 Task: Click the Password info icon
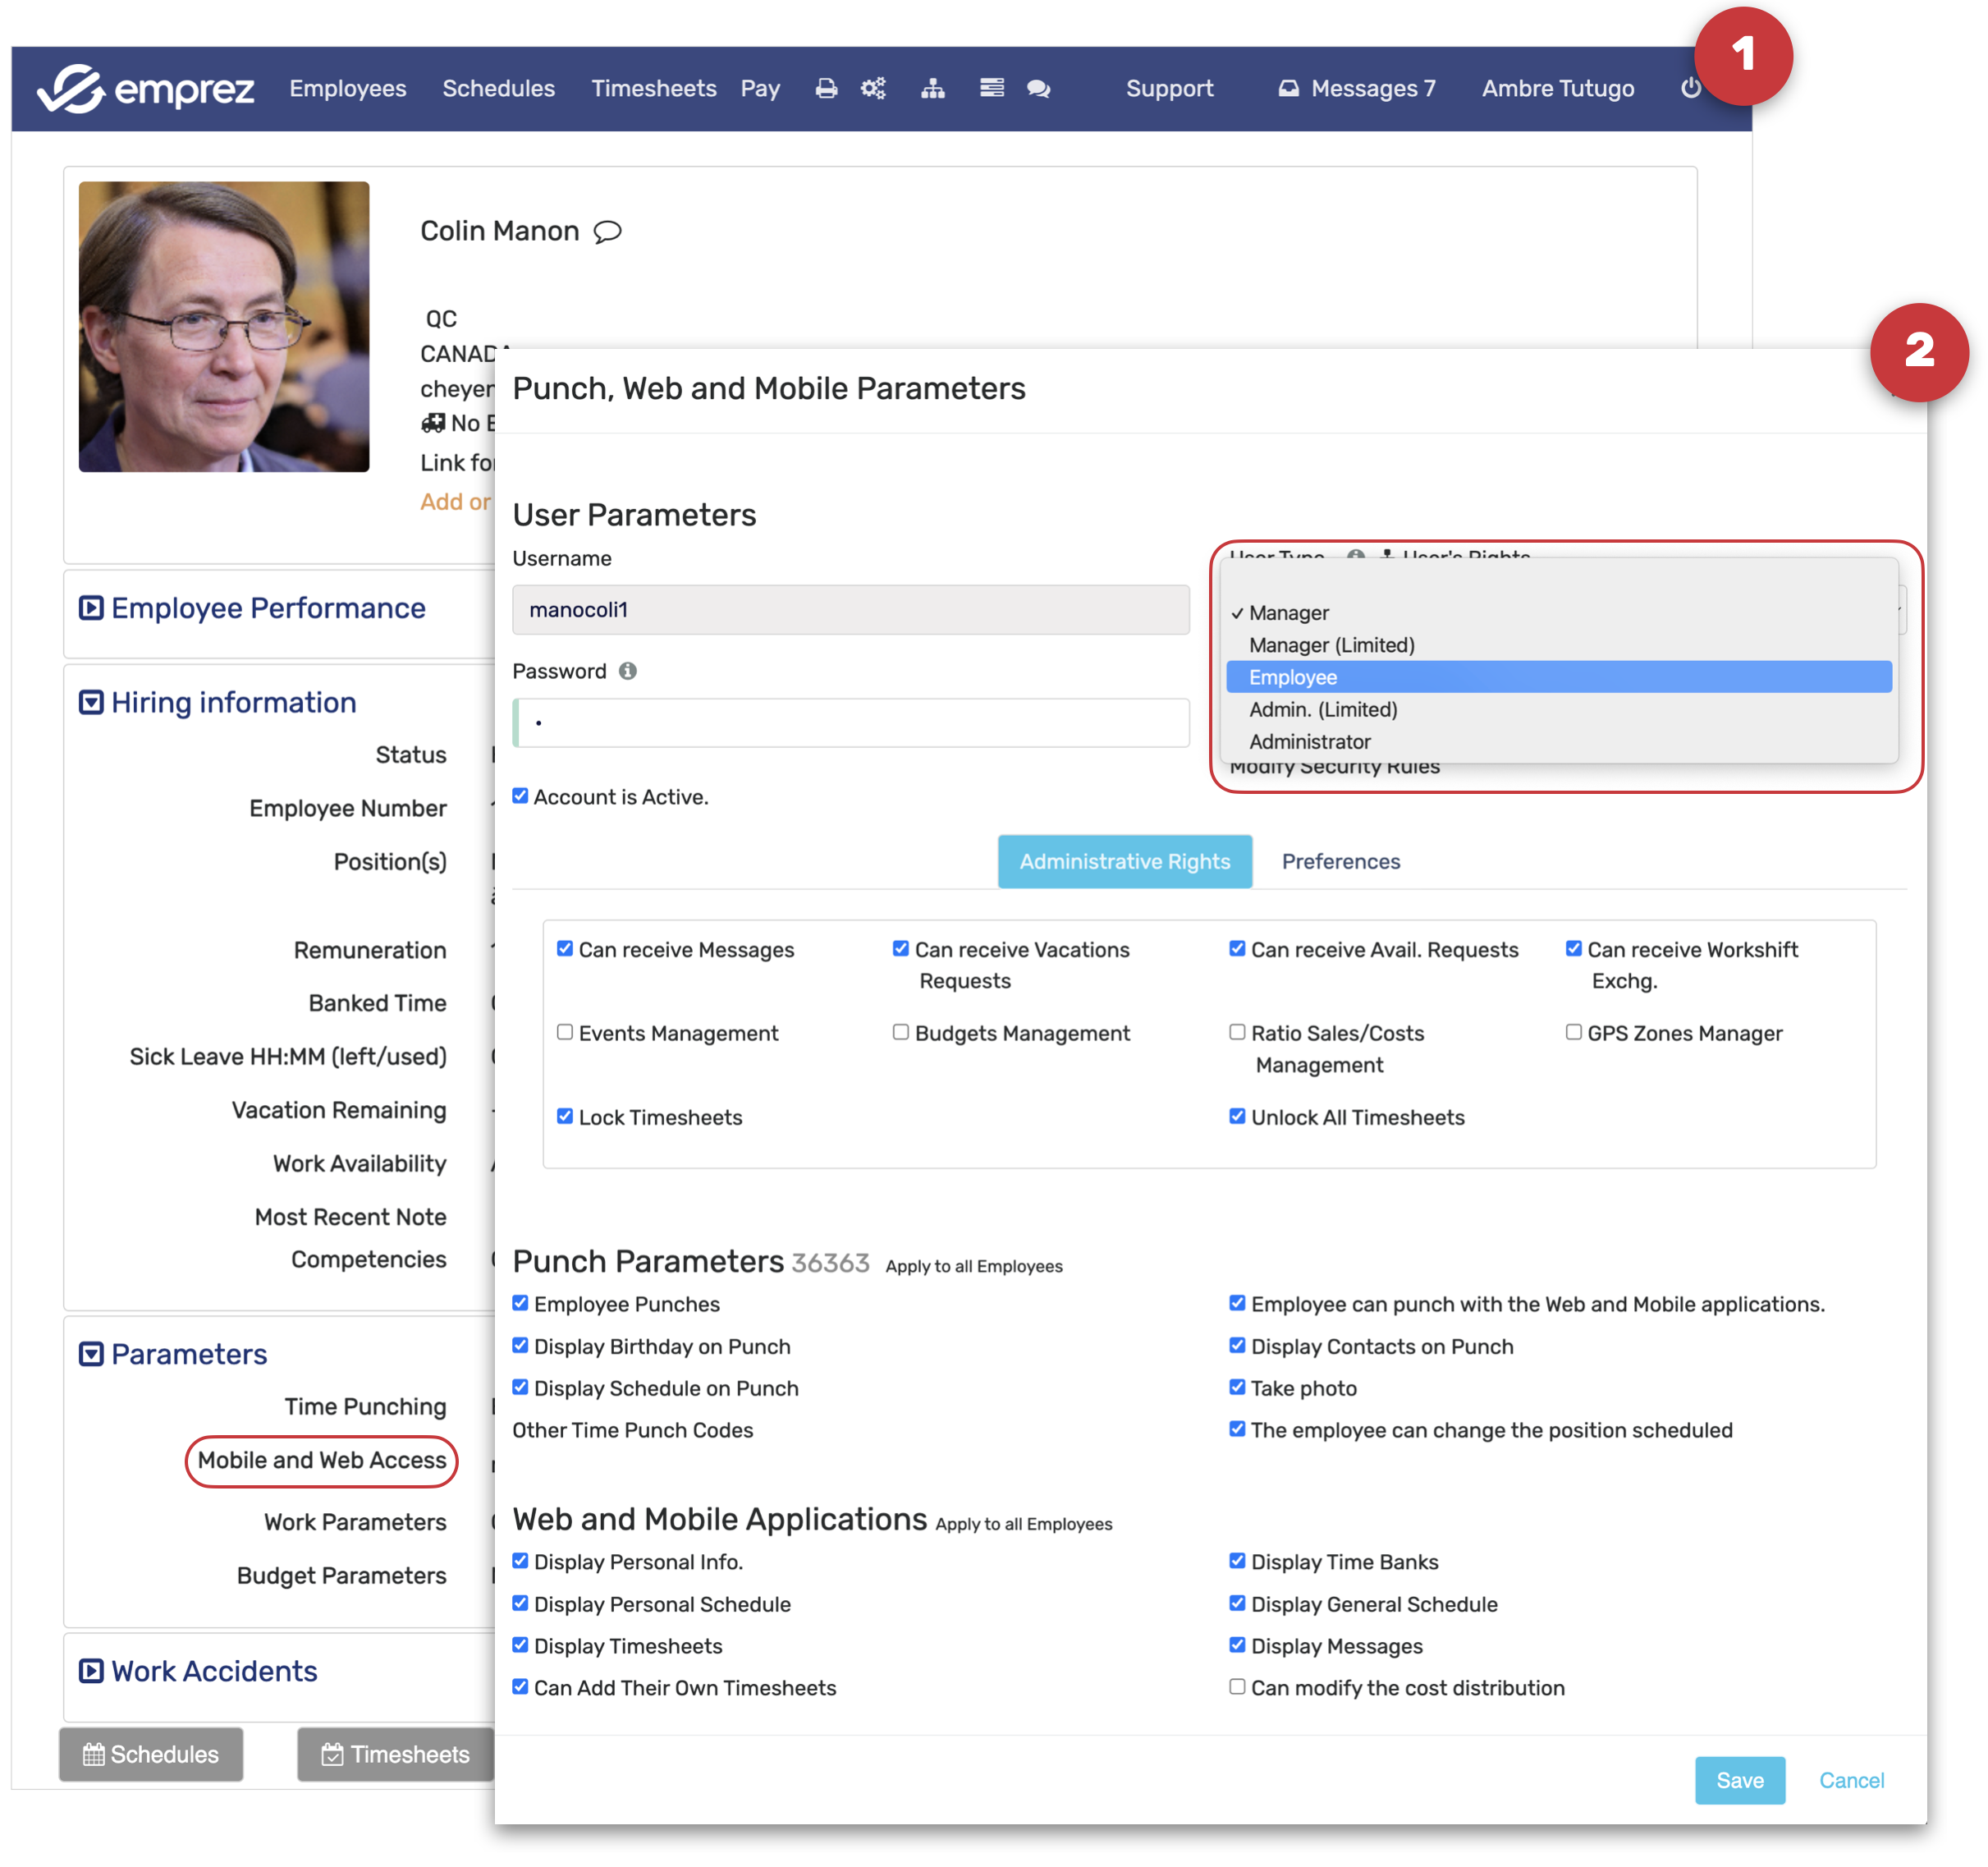tap(627, 671)
